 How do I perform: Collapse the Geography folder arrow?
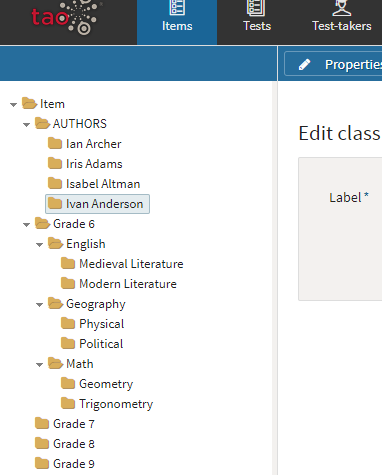click(x=39, y=305)
